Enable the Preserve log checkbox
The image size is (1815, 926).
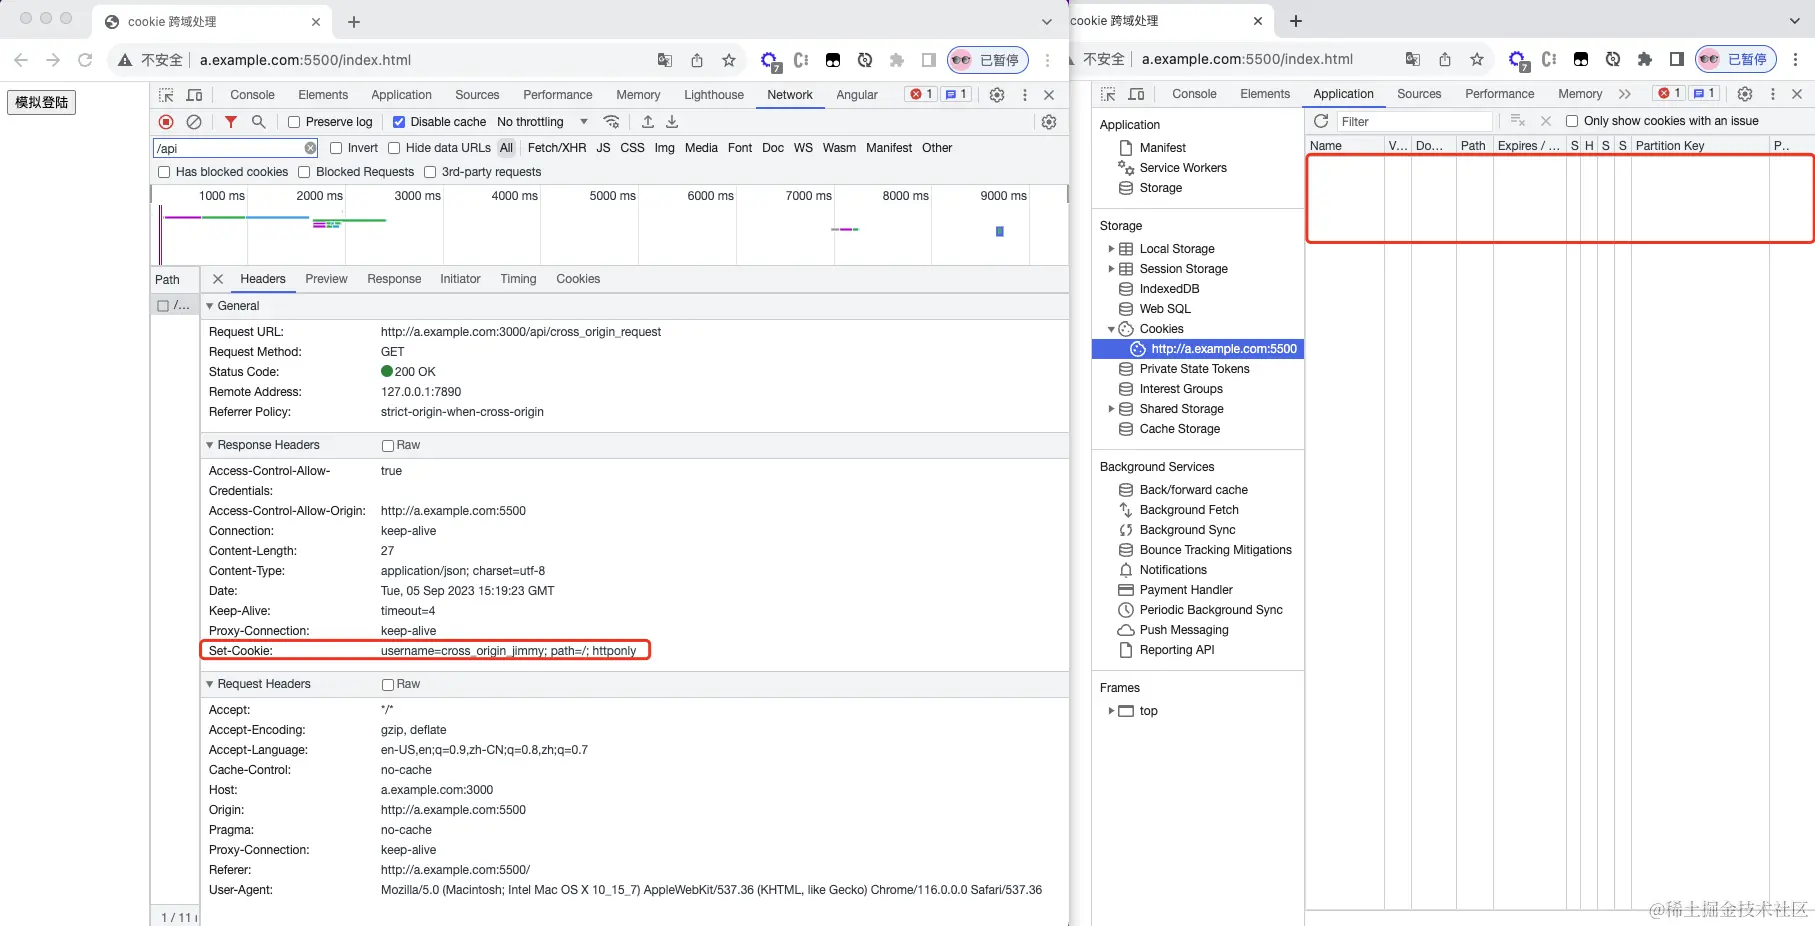(x=294, y=122)
